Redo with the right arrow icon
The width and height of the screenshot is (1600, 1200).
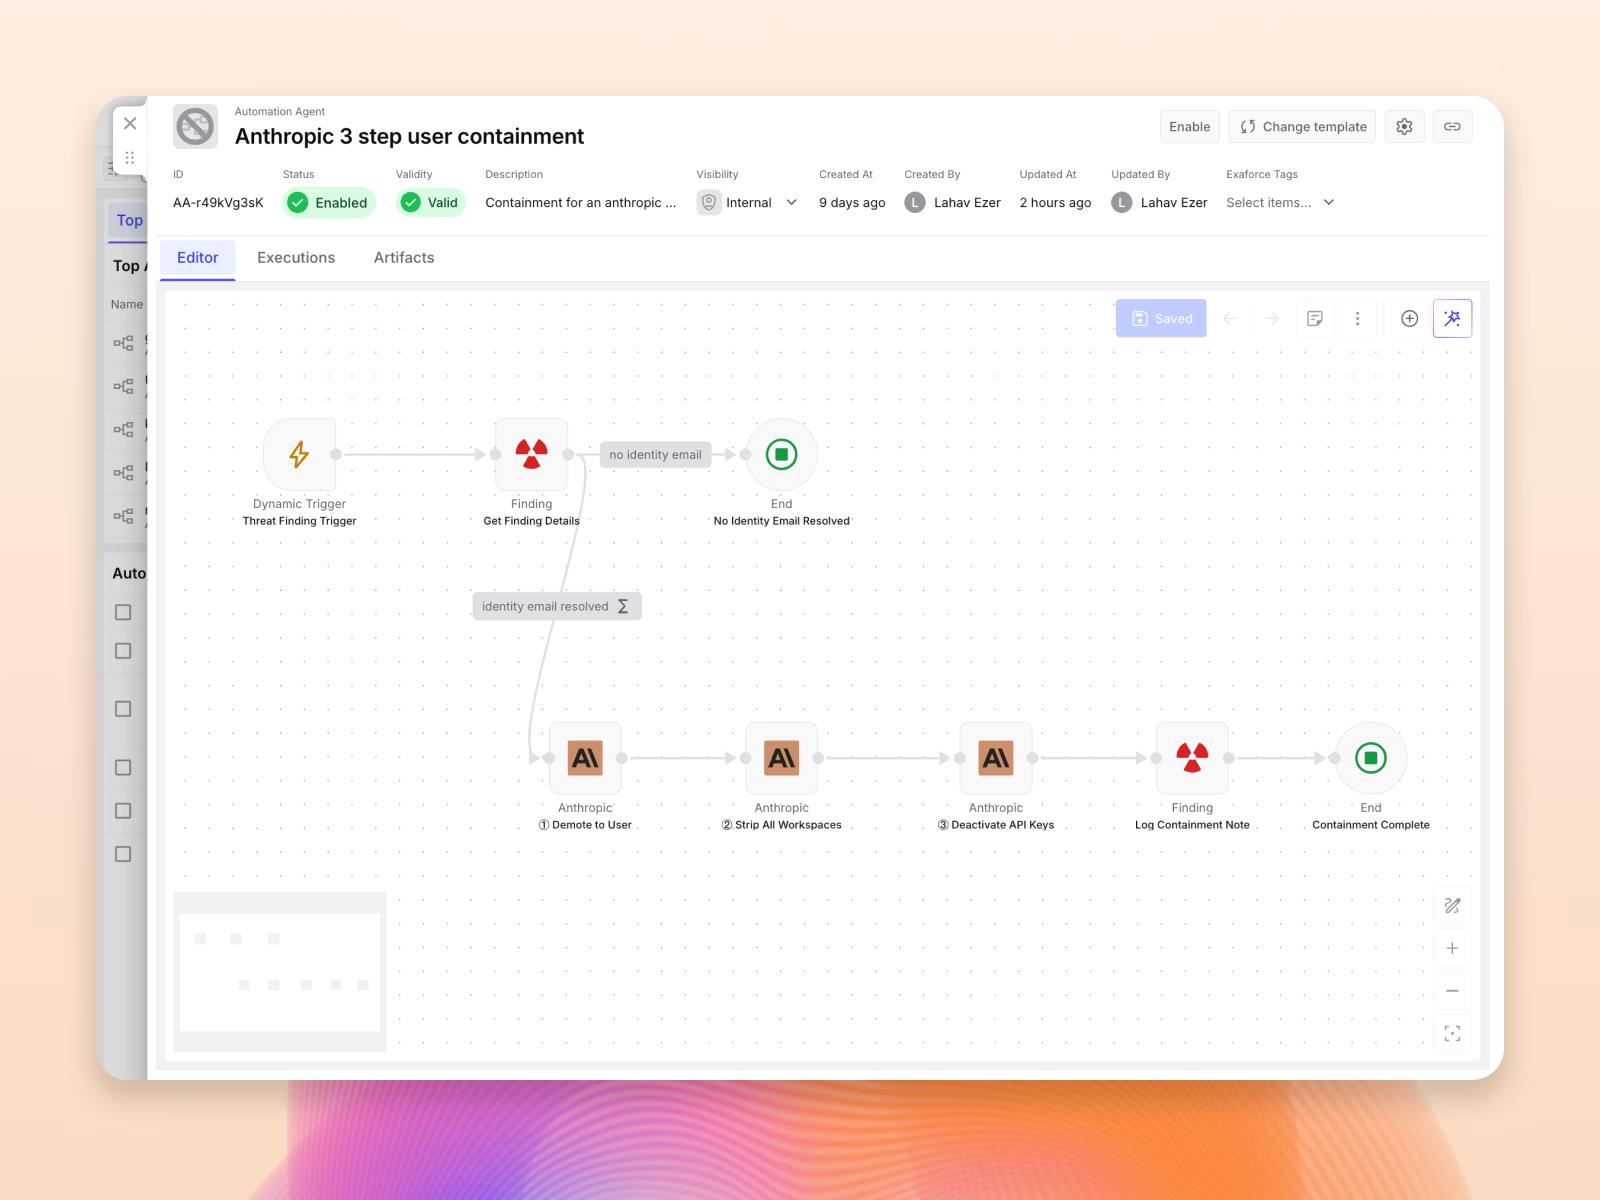pyautogui.click(x=1272, y=319)
